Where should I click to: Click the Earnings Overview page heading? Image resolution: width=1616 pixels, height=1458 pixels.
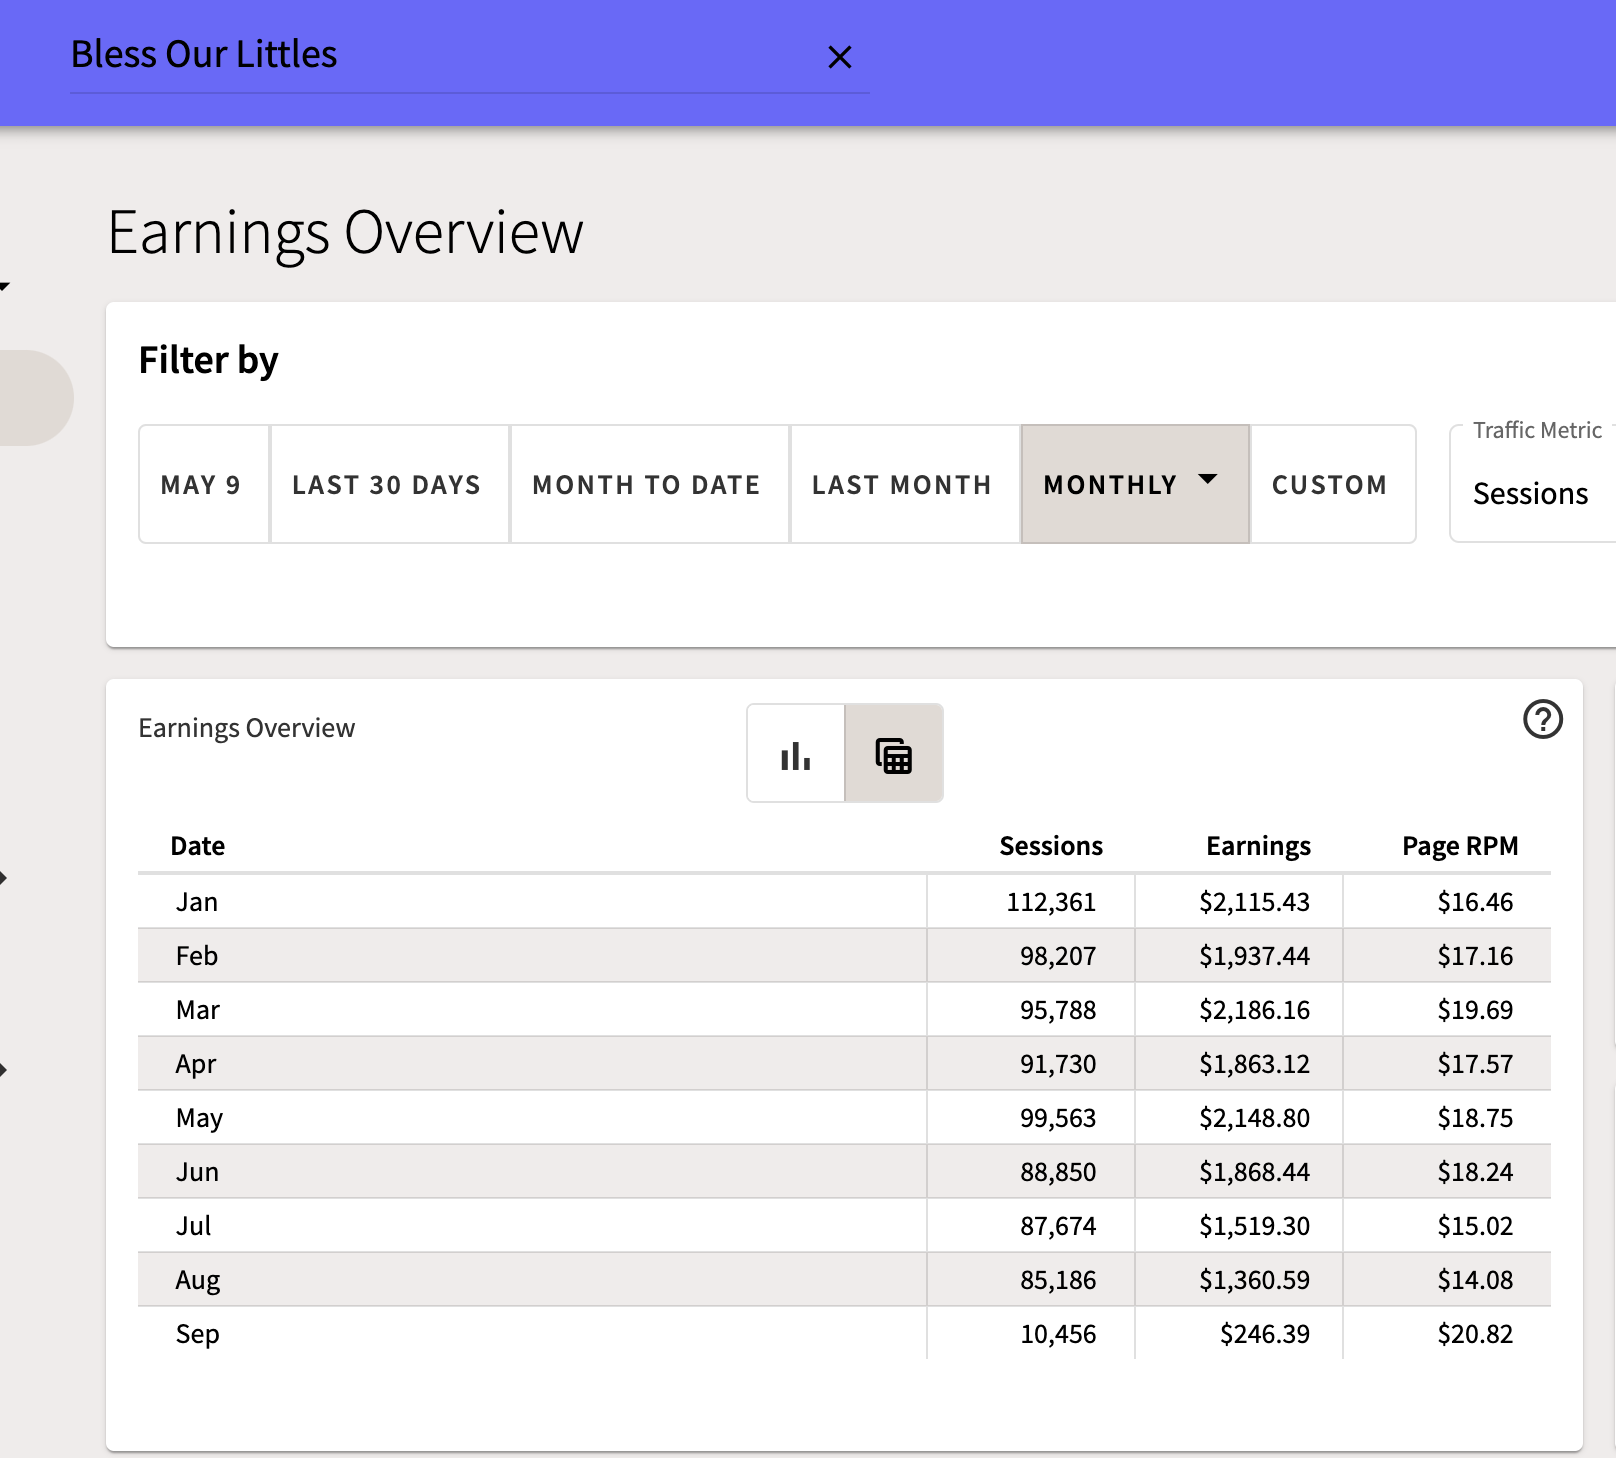pyautogui.click(x=345, y=233)
